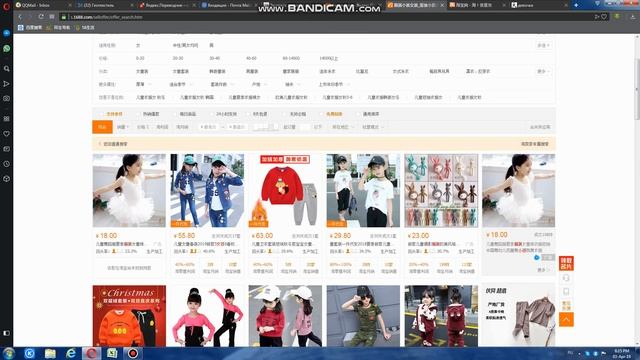Expand the 厚薄 attribute dropdown

pyautogui.click(x=143, y=84)
